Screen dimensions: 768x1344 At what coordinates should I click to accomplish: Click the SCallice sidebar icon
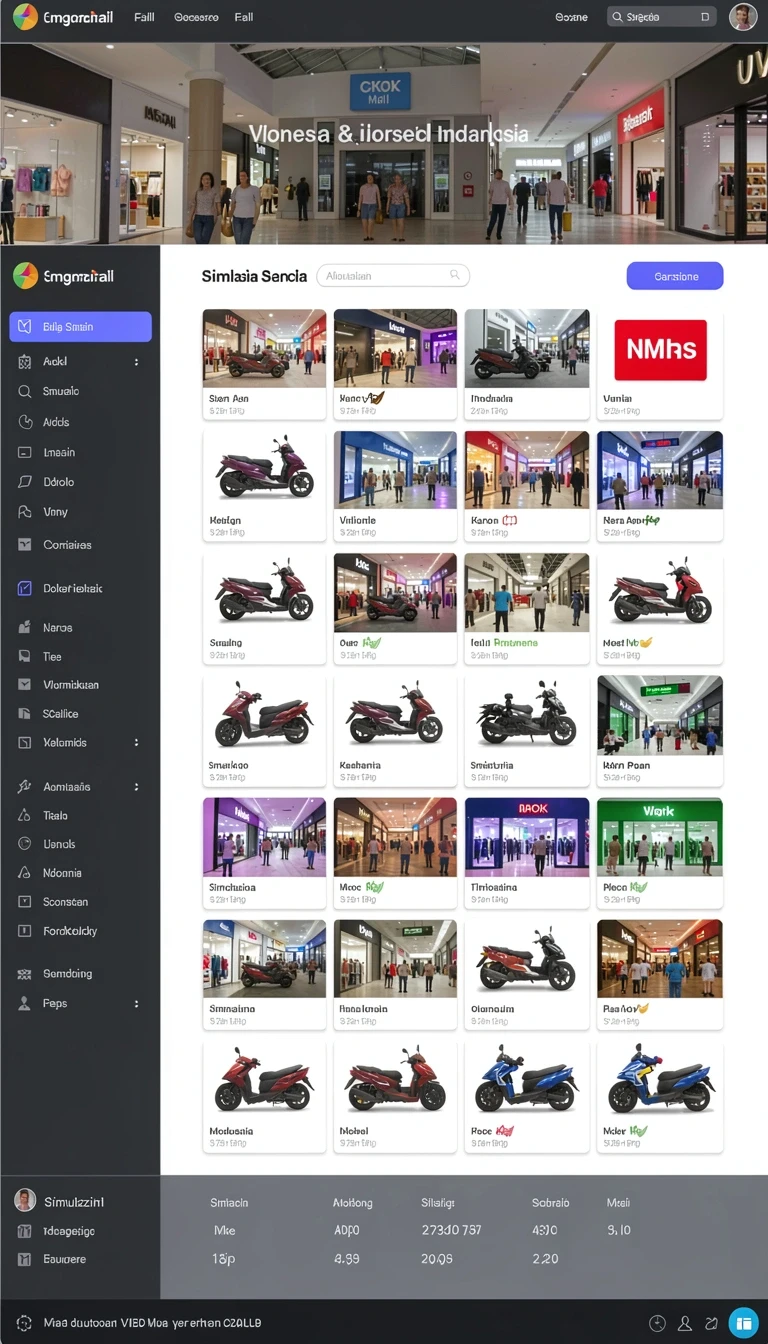tap(25, 714)
